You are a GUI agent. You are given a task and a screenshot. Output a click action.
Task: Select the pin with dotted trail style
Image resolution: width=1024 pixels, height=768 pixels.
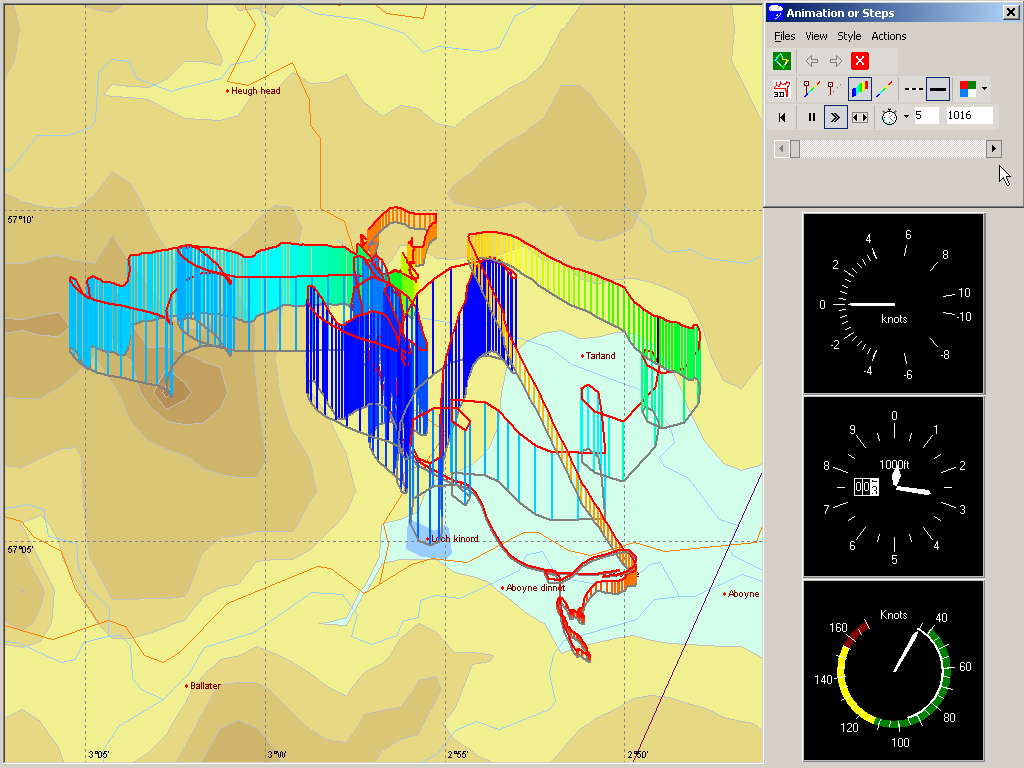(x=834, y=89)
